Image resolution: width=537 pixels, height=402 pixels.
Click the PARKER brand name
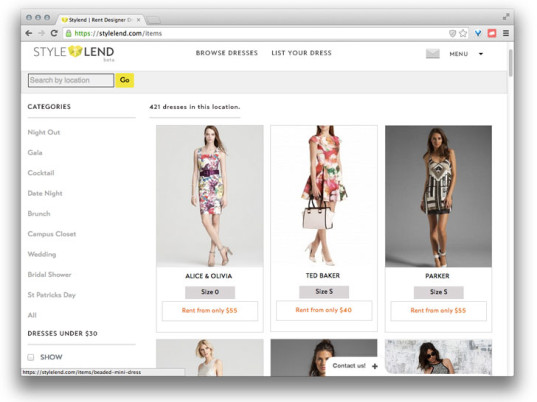pos(437,276)
